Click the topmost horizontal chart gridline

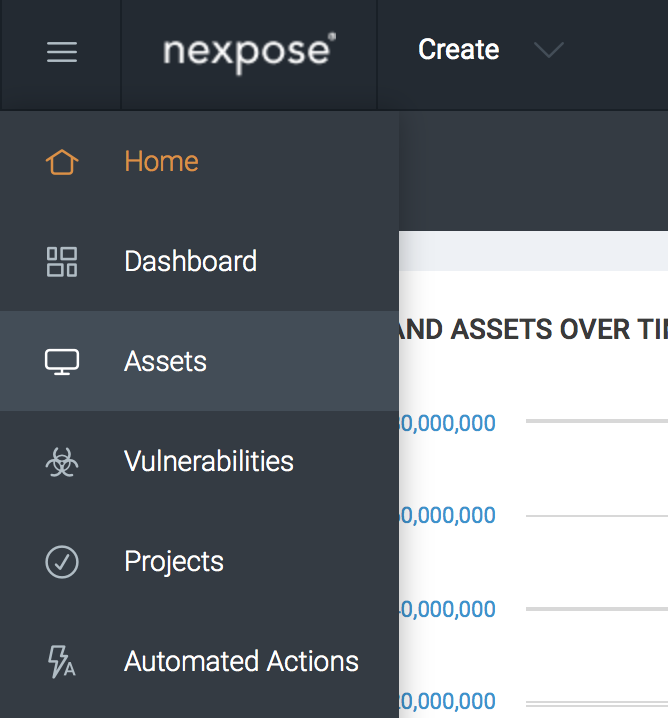point(596,422)
